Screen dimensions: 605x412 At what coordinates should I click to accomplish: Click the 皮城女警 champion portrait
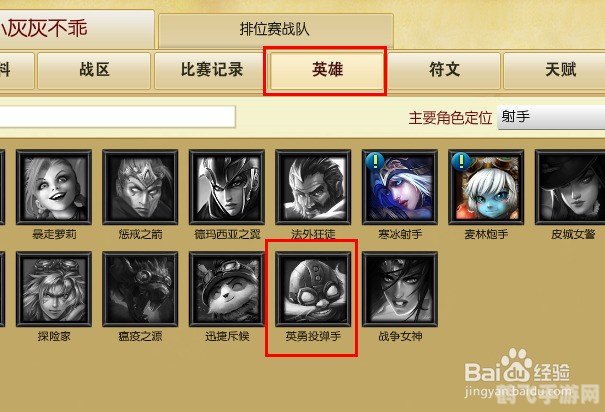coord(570,187)
